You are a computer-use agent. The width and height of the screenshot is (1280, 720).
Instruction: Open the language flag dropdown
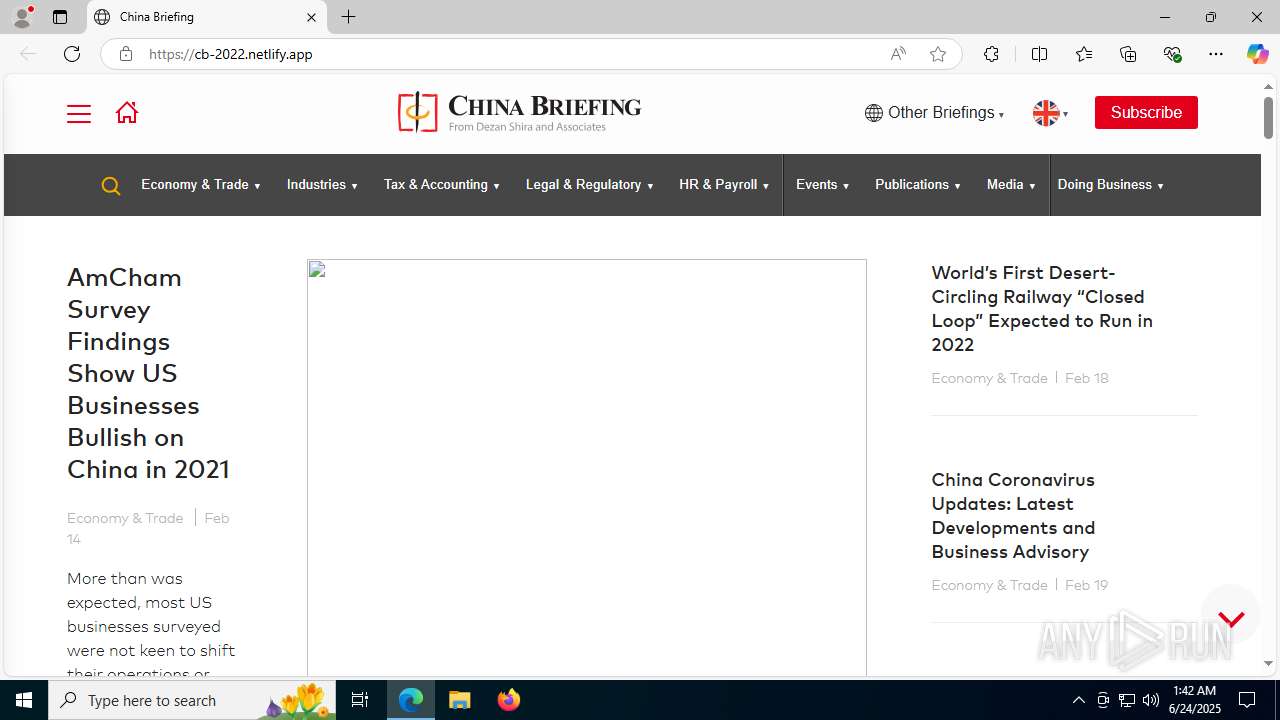pos(1050,113)
